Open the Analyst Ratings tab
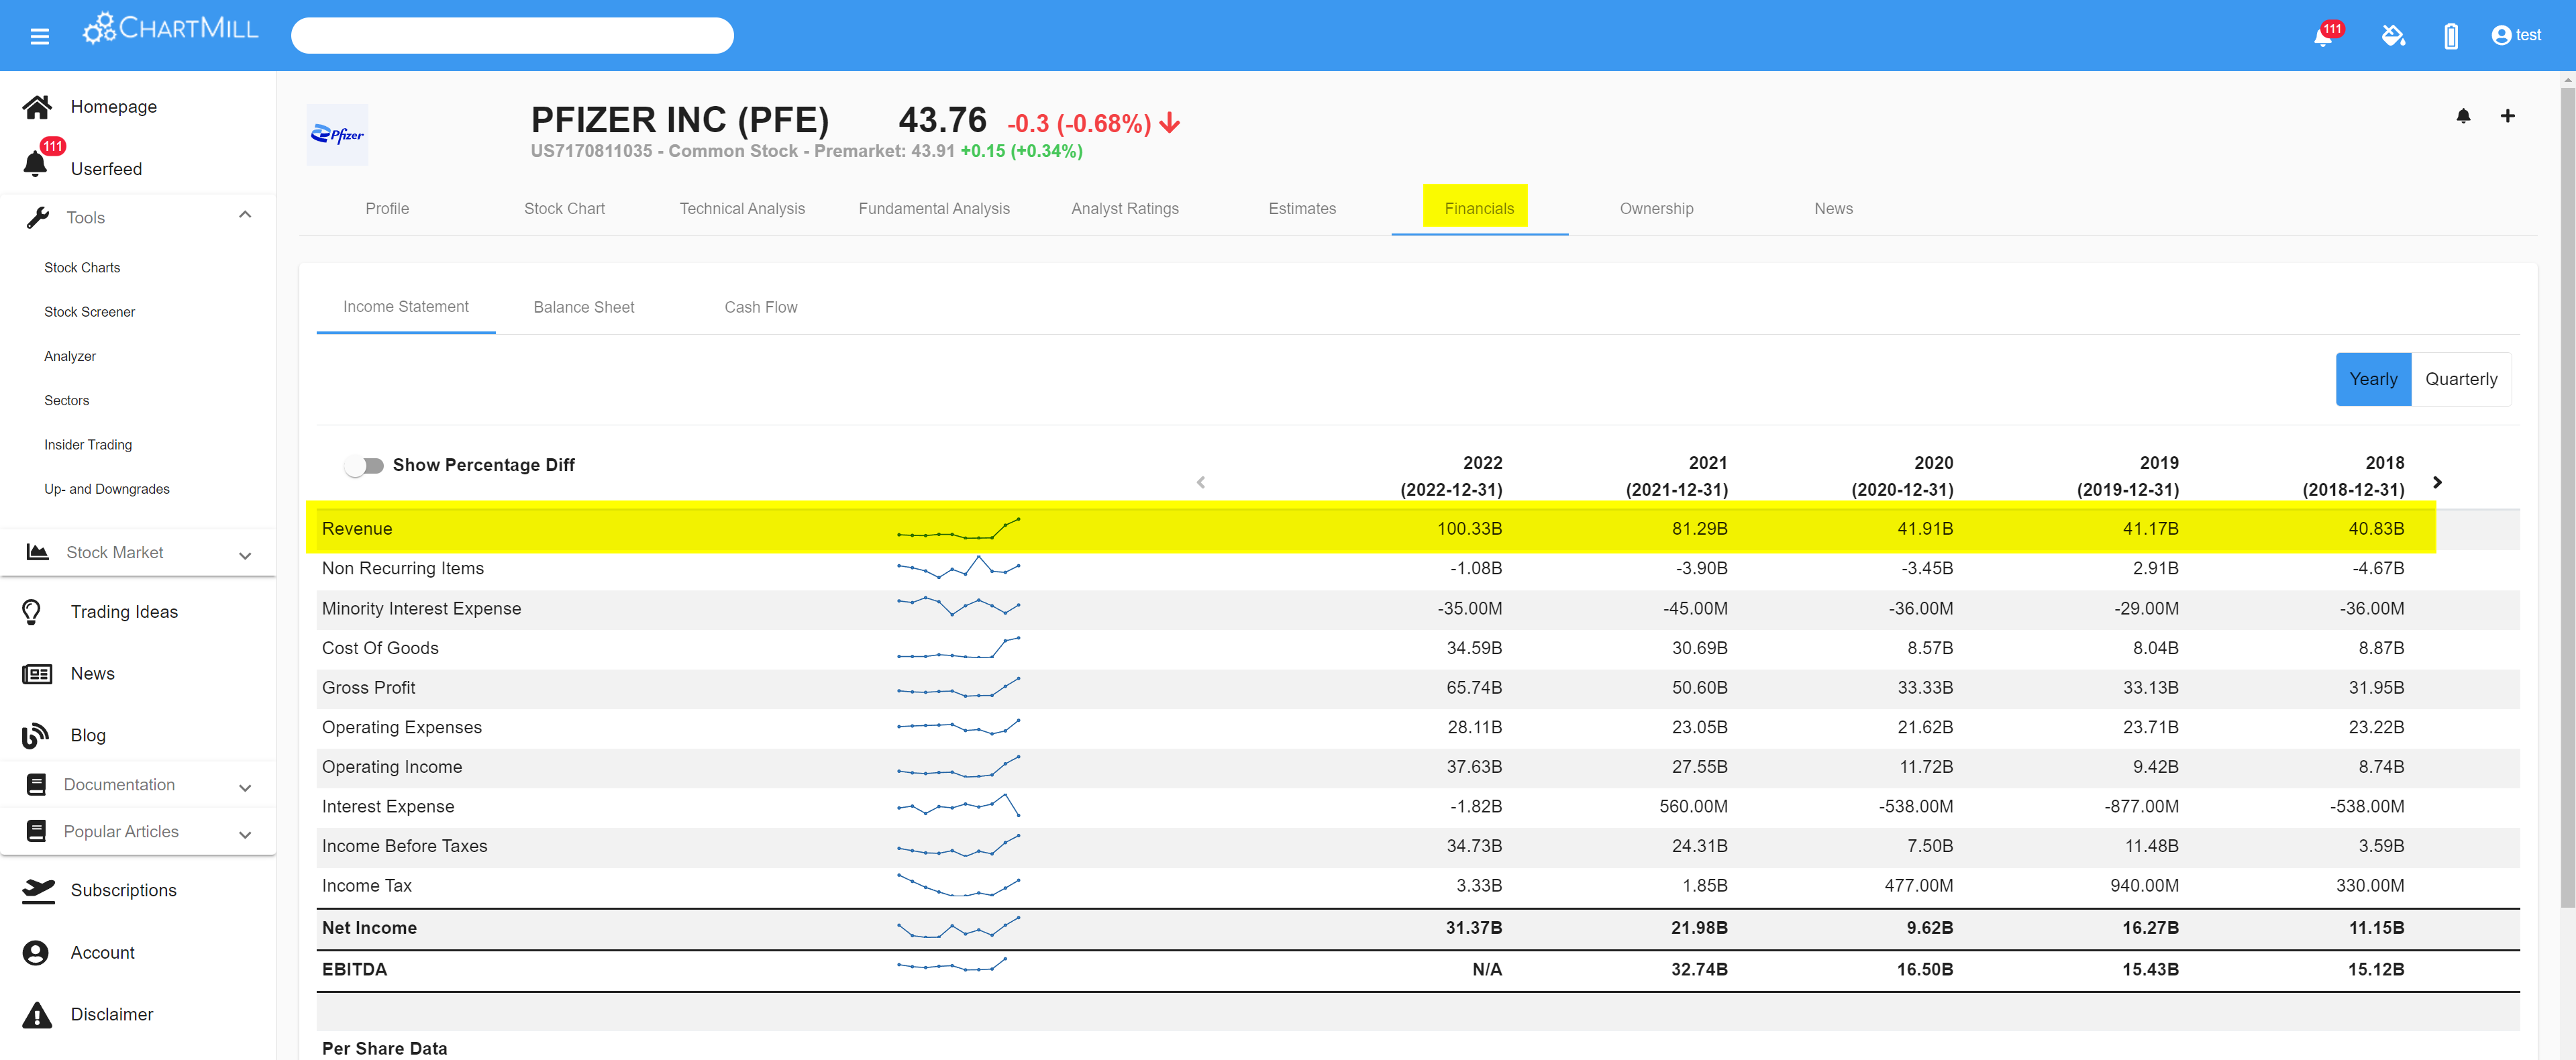 (1125, 209)
